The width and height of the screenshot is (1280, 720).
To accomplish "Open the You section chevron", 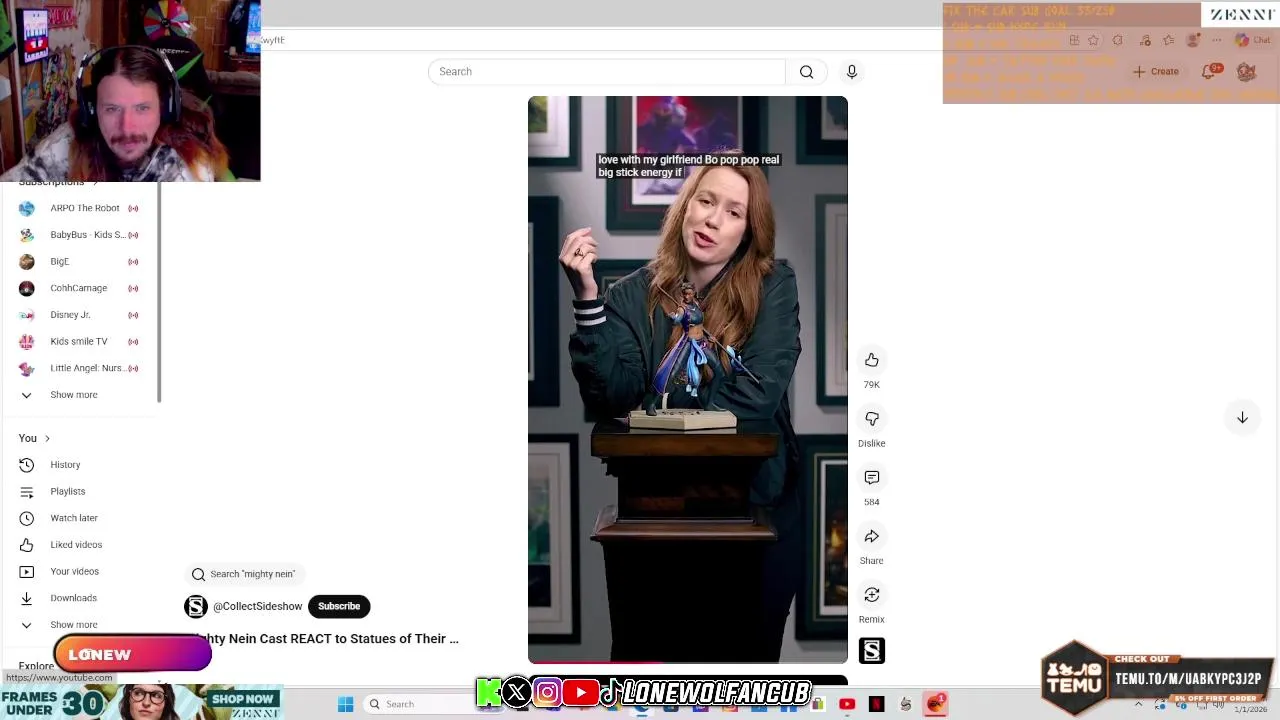I will point(47,438).
